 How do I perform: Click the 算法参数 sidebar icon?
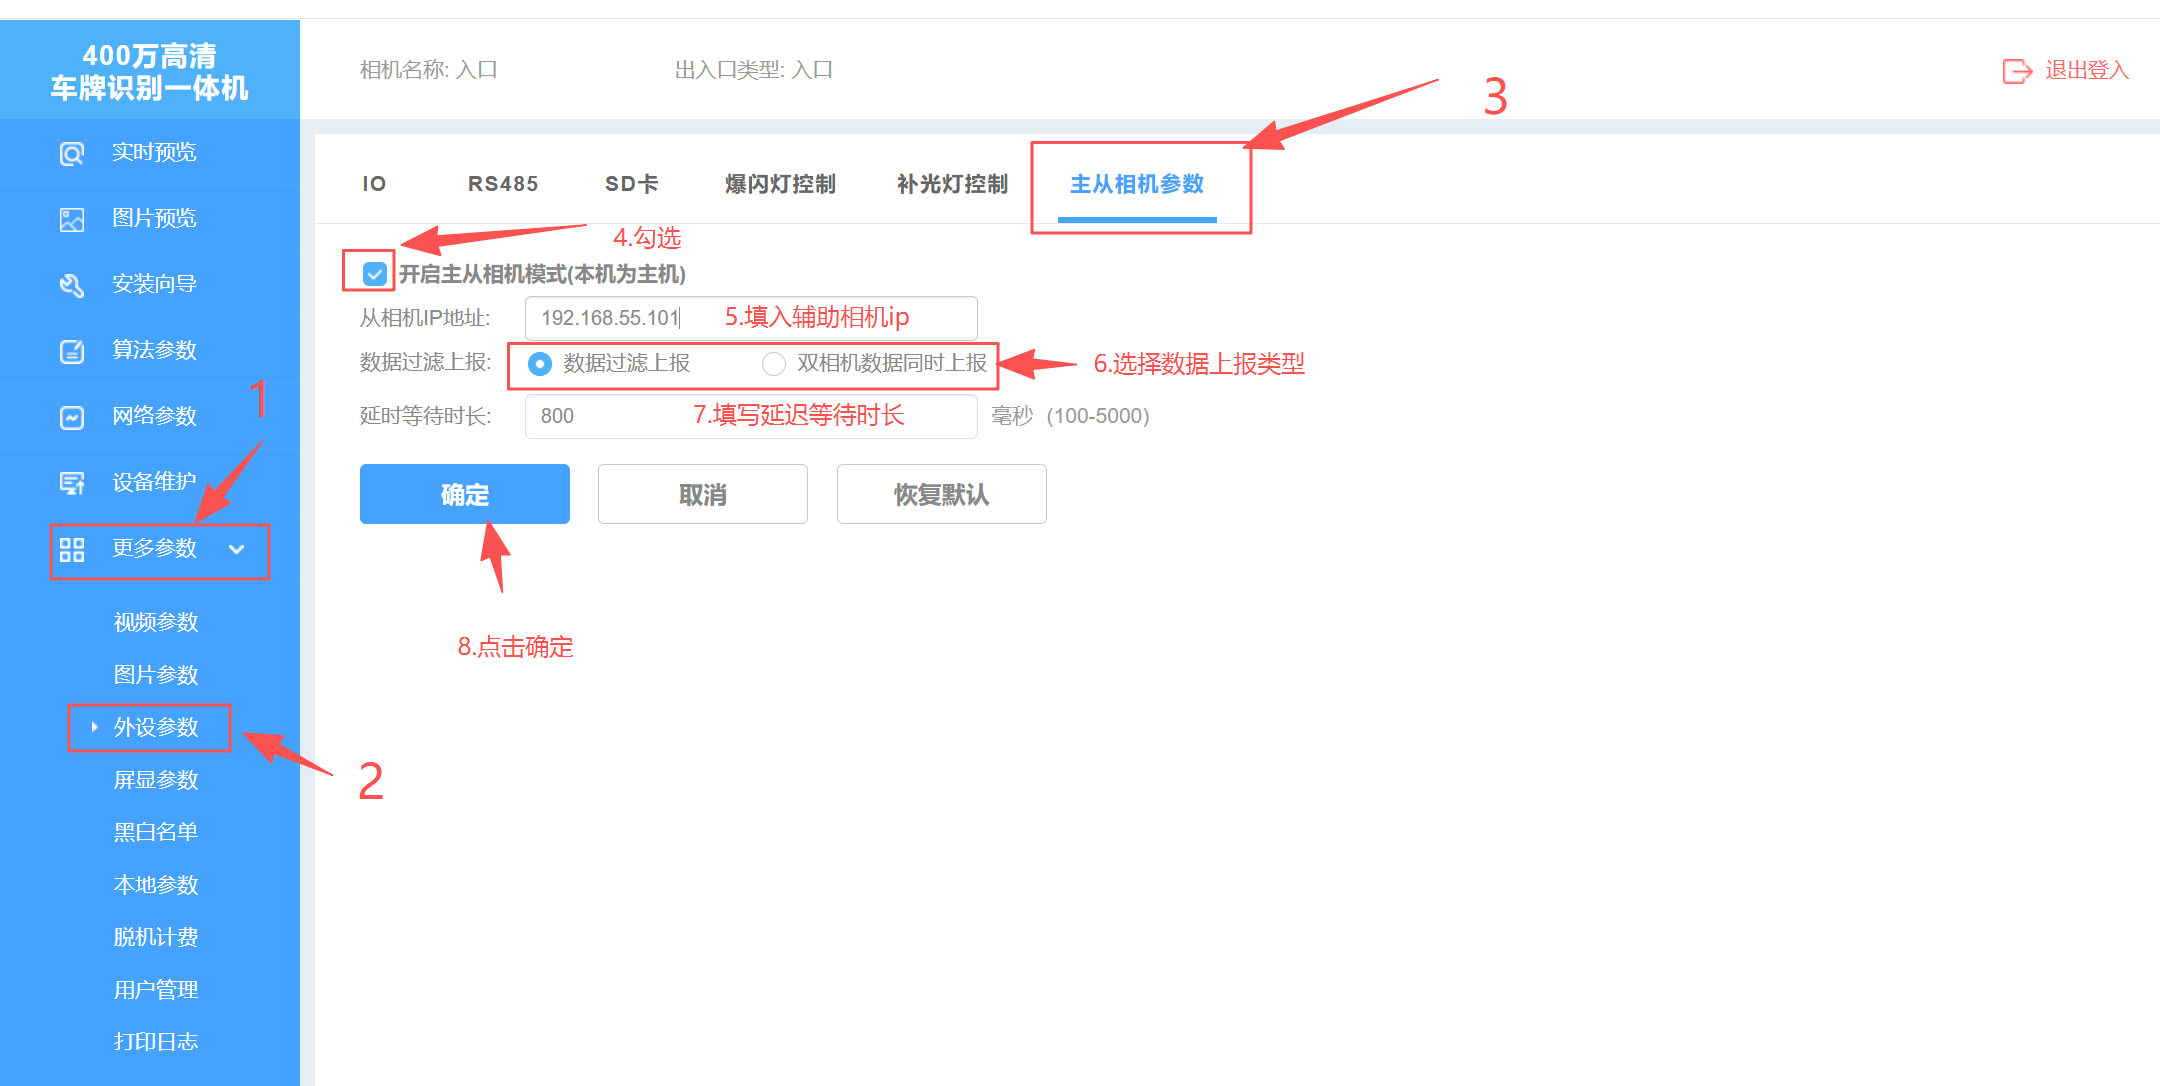point(71,349)
